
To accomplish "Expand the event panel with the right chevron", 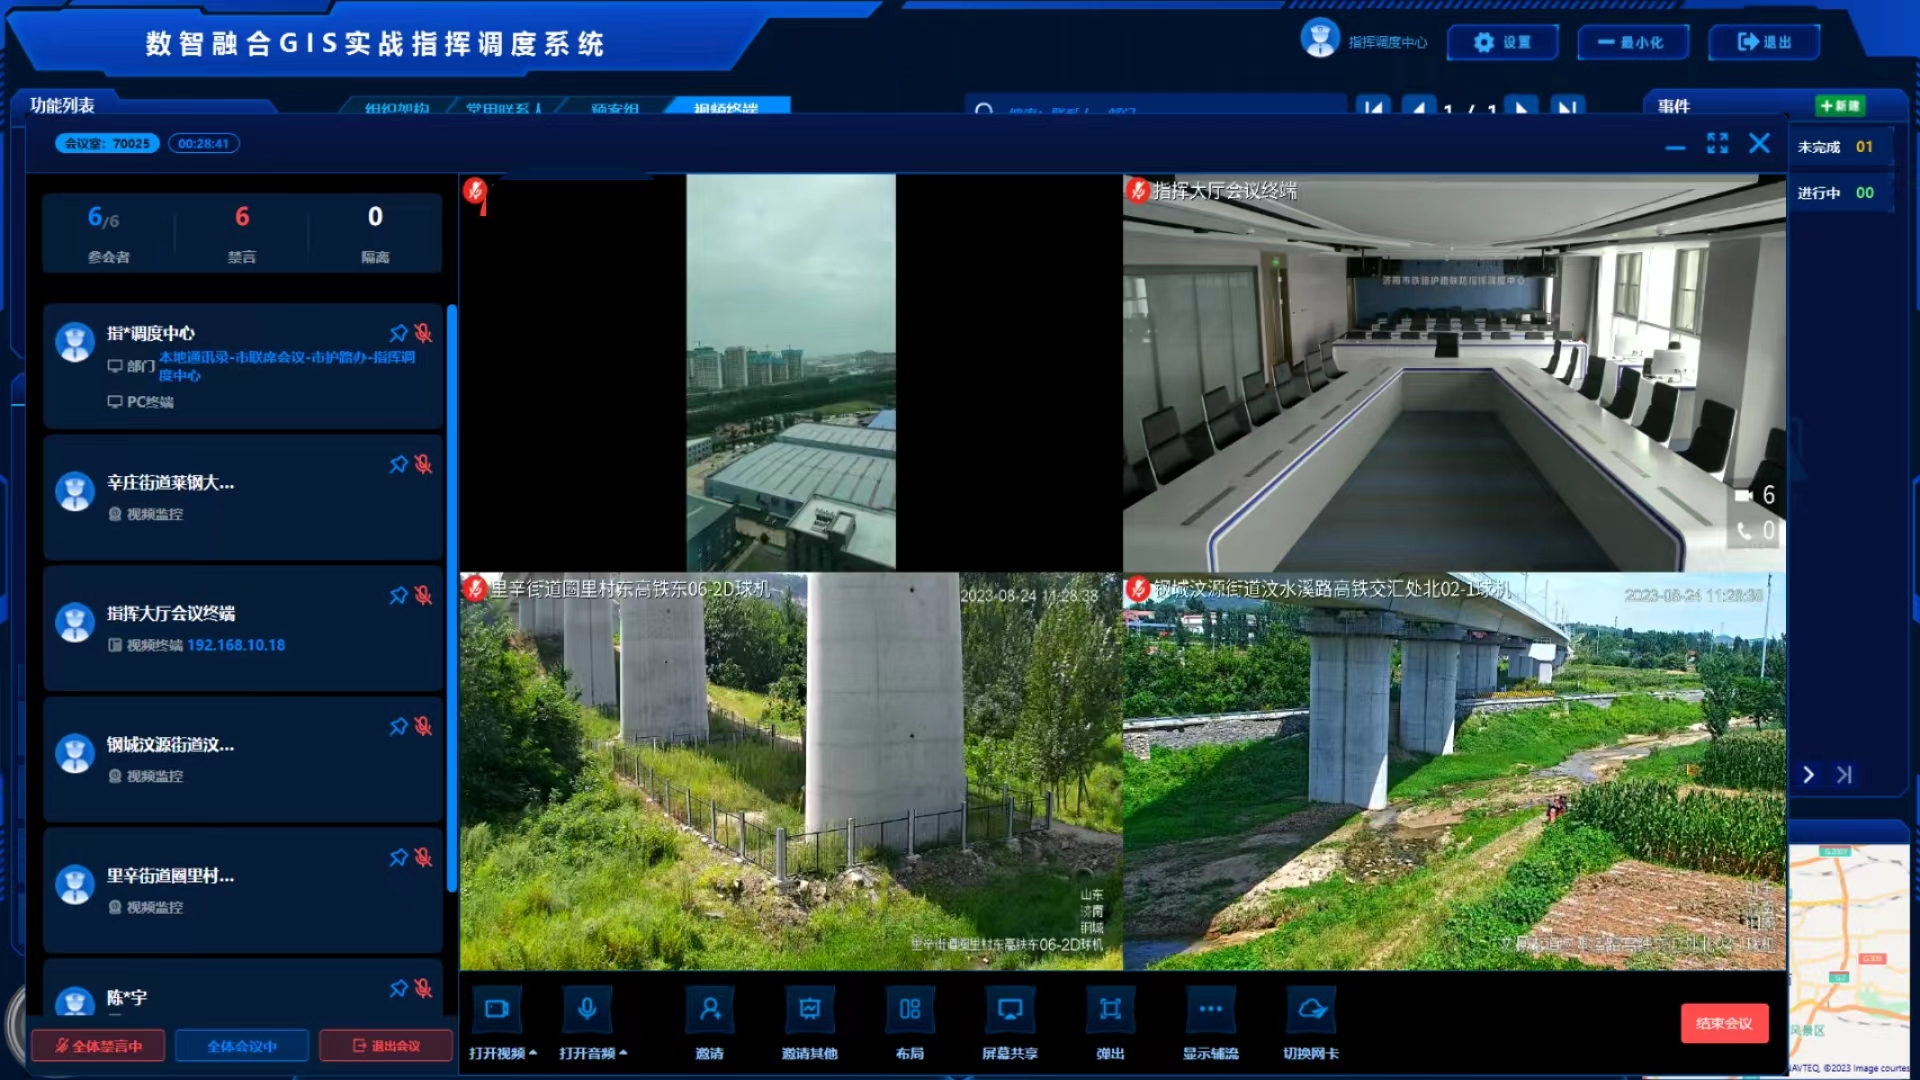I will pyautogui.click(x=1808, y=775).
